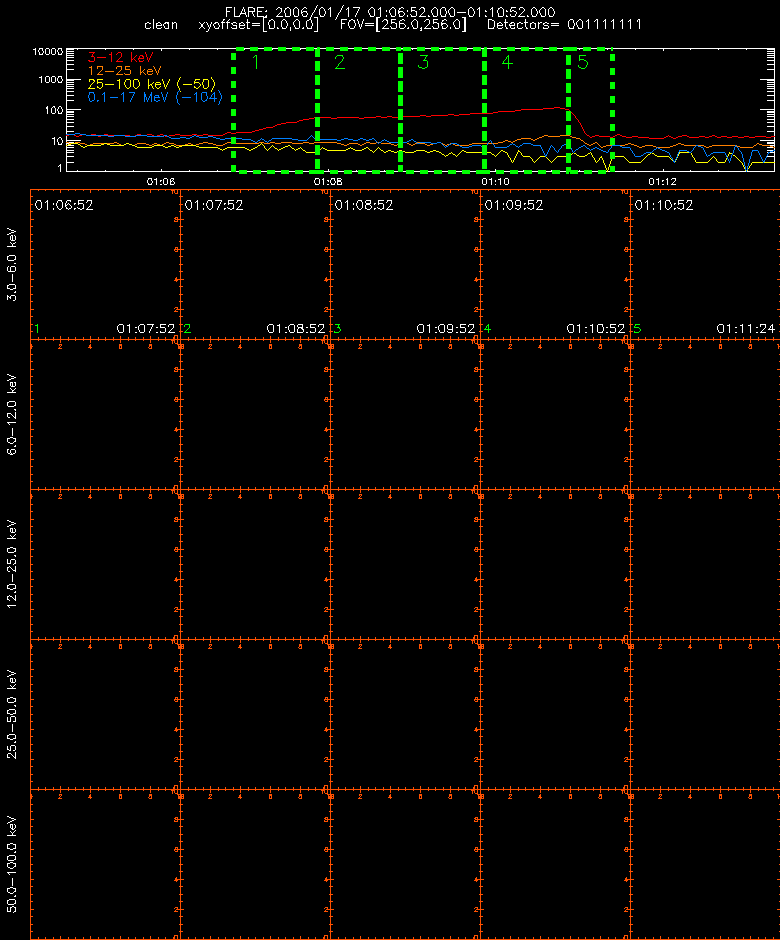Click the 01:08:52 start time heading its image column

364,206
